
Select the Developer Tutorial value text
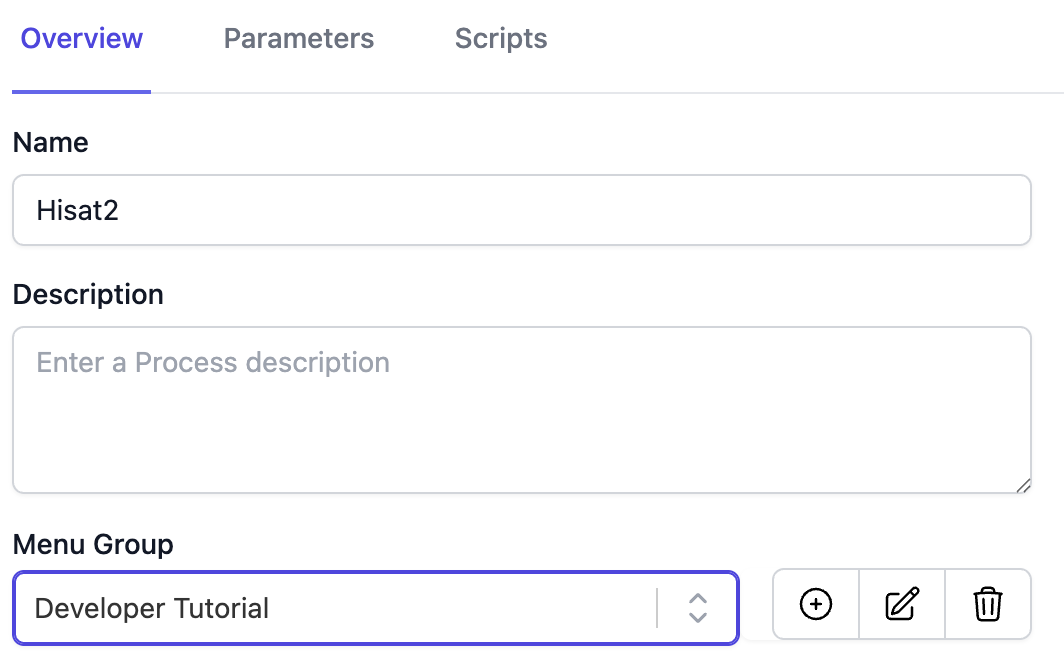[x=152, y=608]
